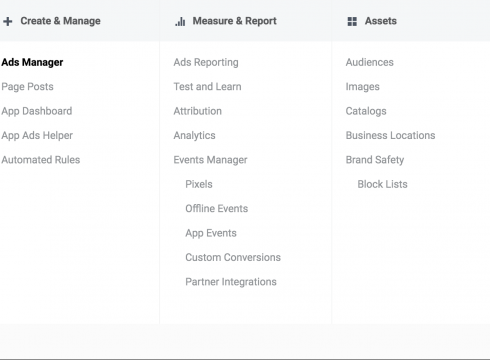Open the Attribution tool
This screenshot has height=360, width=490.
(x=198, y=111)
